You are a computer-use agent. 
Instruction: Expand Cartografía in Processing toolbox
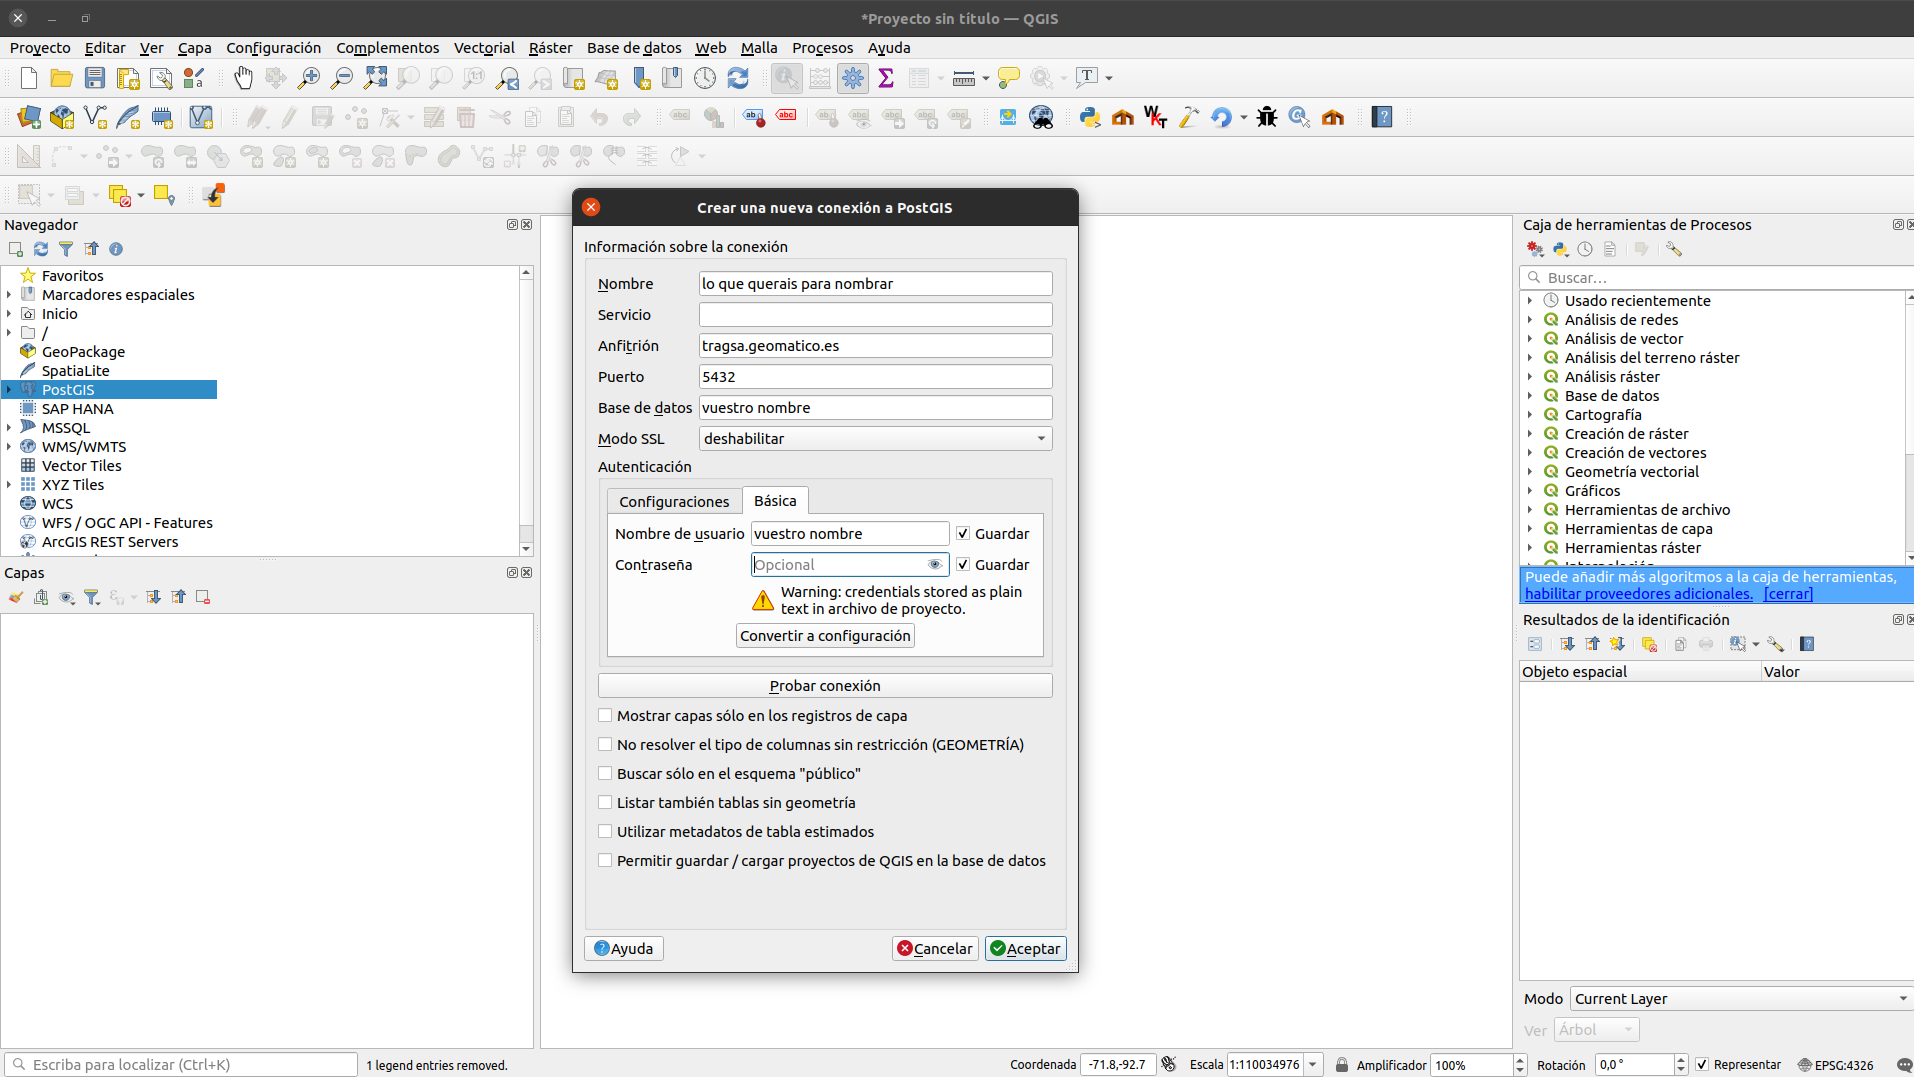1530,415
